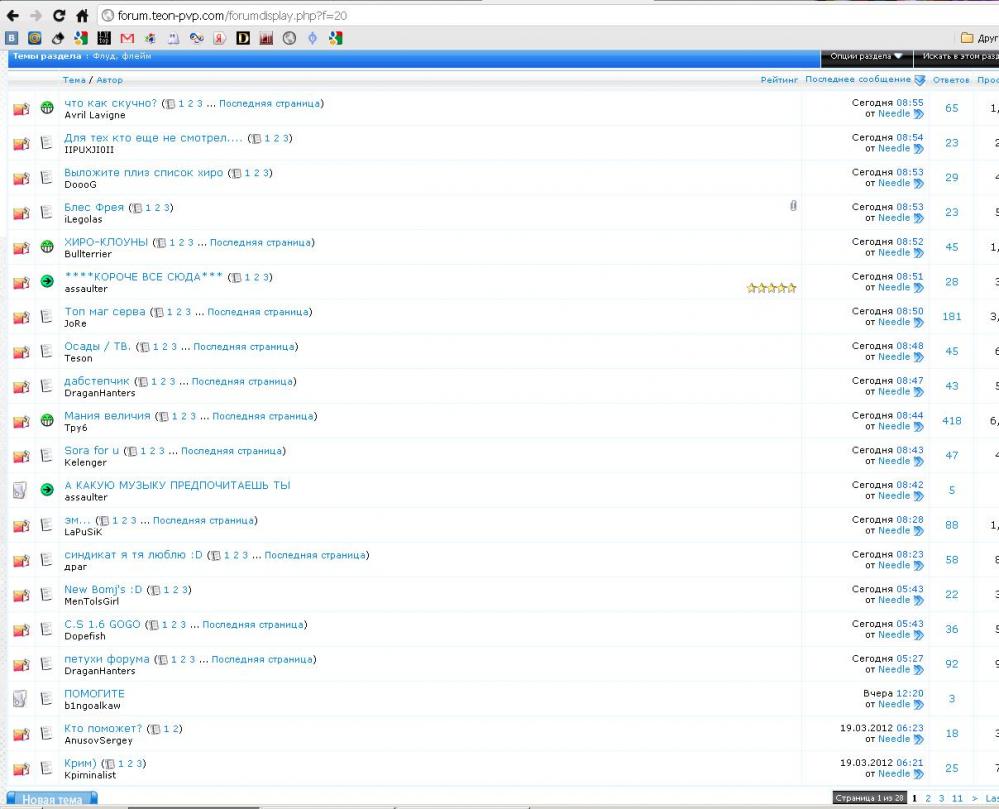
Task: Sort threads by 'Рейтинг' column
Action: (779, 80)
